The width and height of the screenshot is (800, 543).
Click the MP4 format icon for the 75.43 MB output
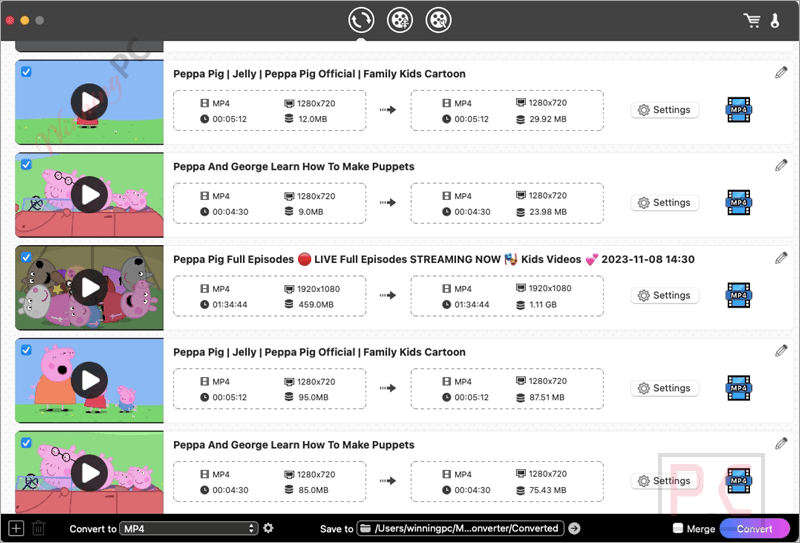pyautogui.click(x=738, y=481)
